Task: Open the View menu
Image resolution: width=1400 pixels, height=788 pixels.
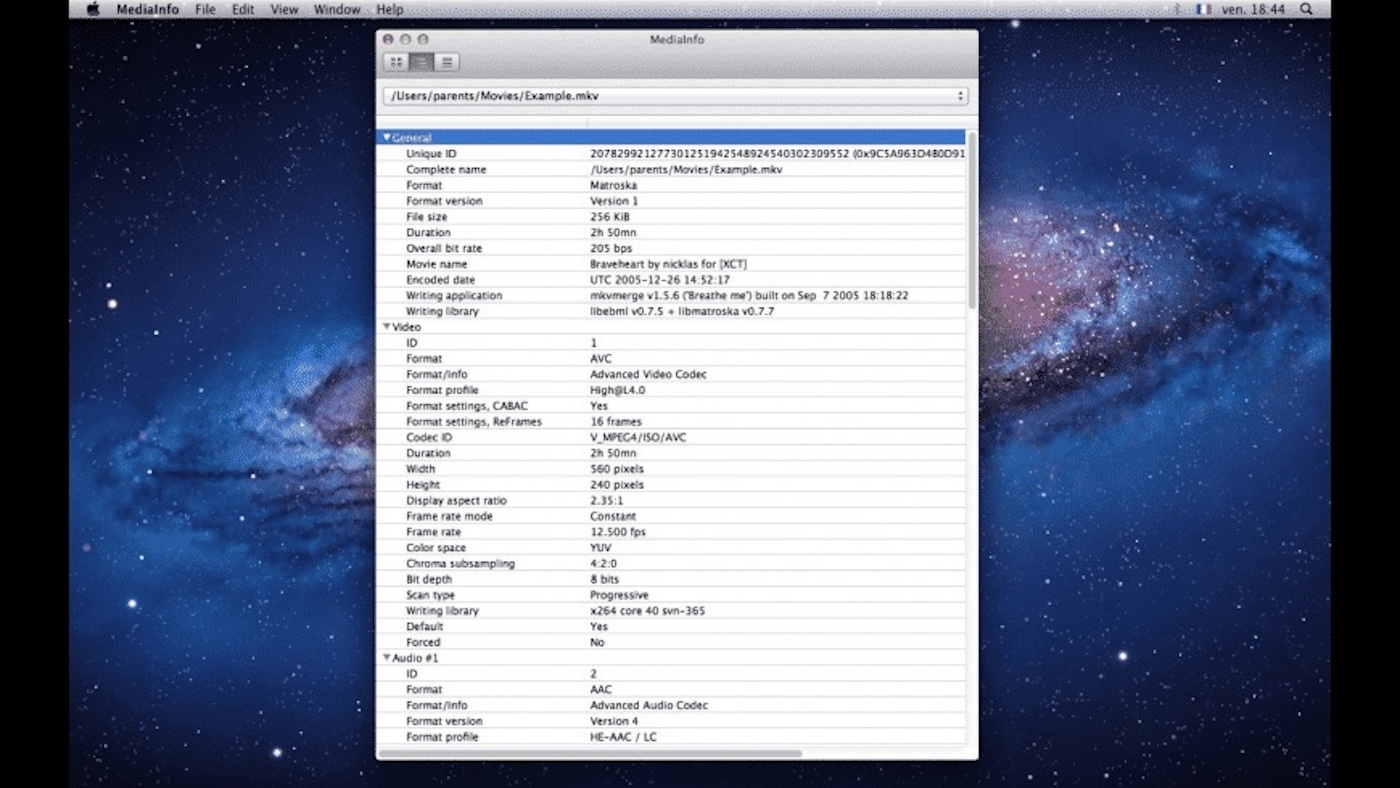Action: click(x=284, y=9)
